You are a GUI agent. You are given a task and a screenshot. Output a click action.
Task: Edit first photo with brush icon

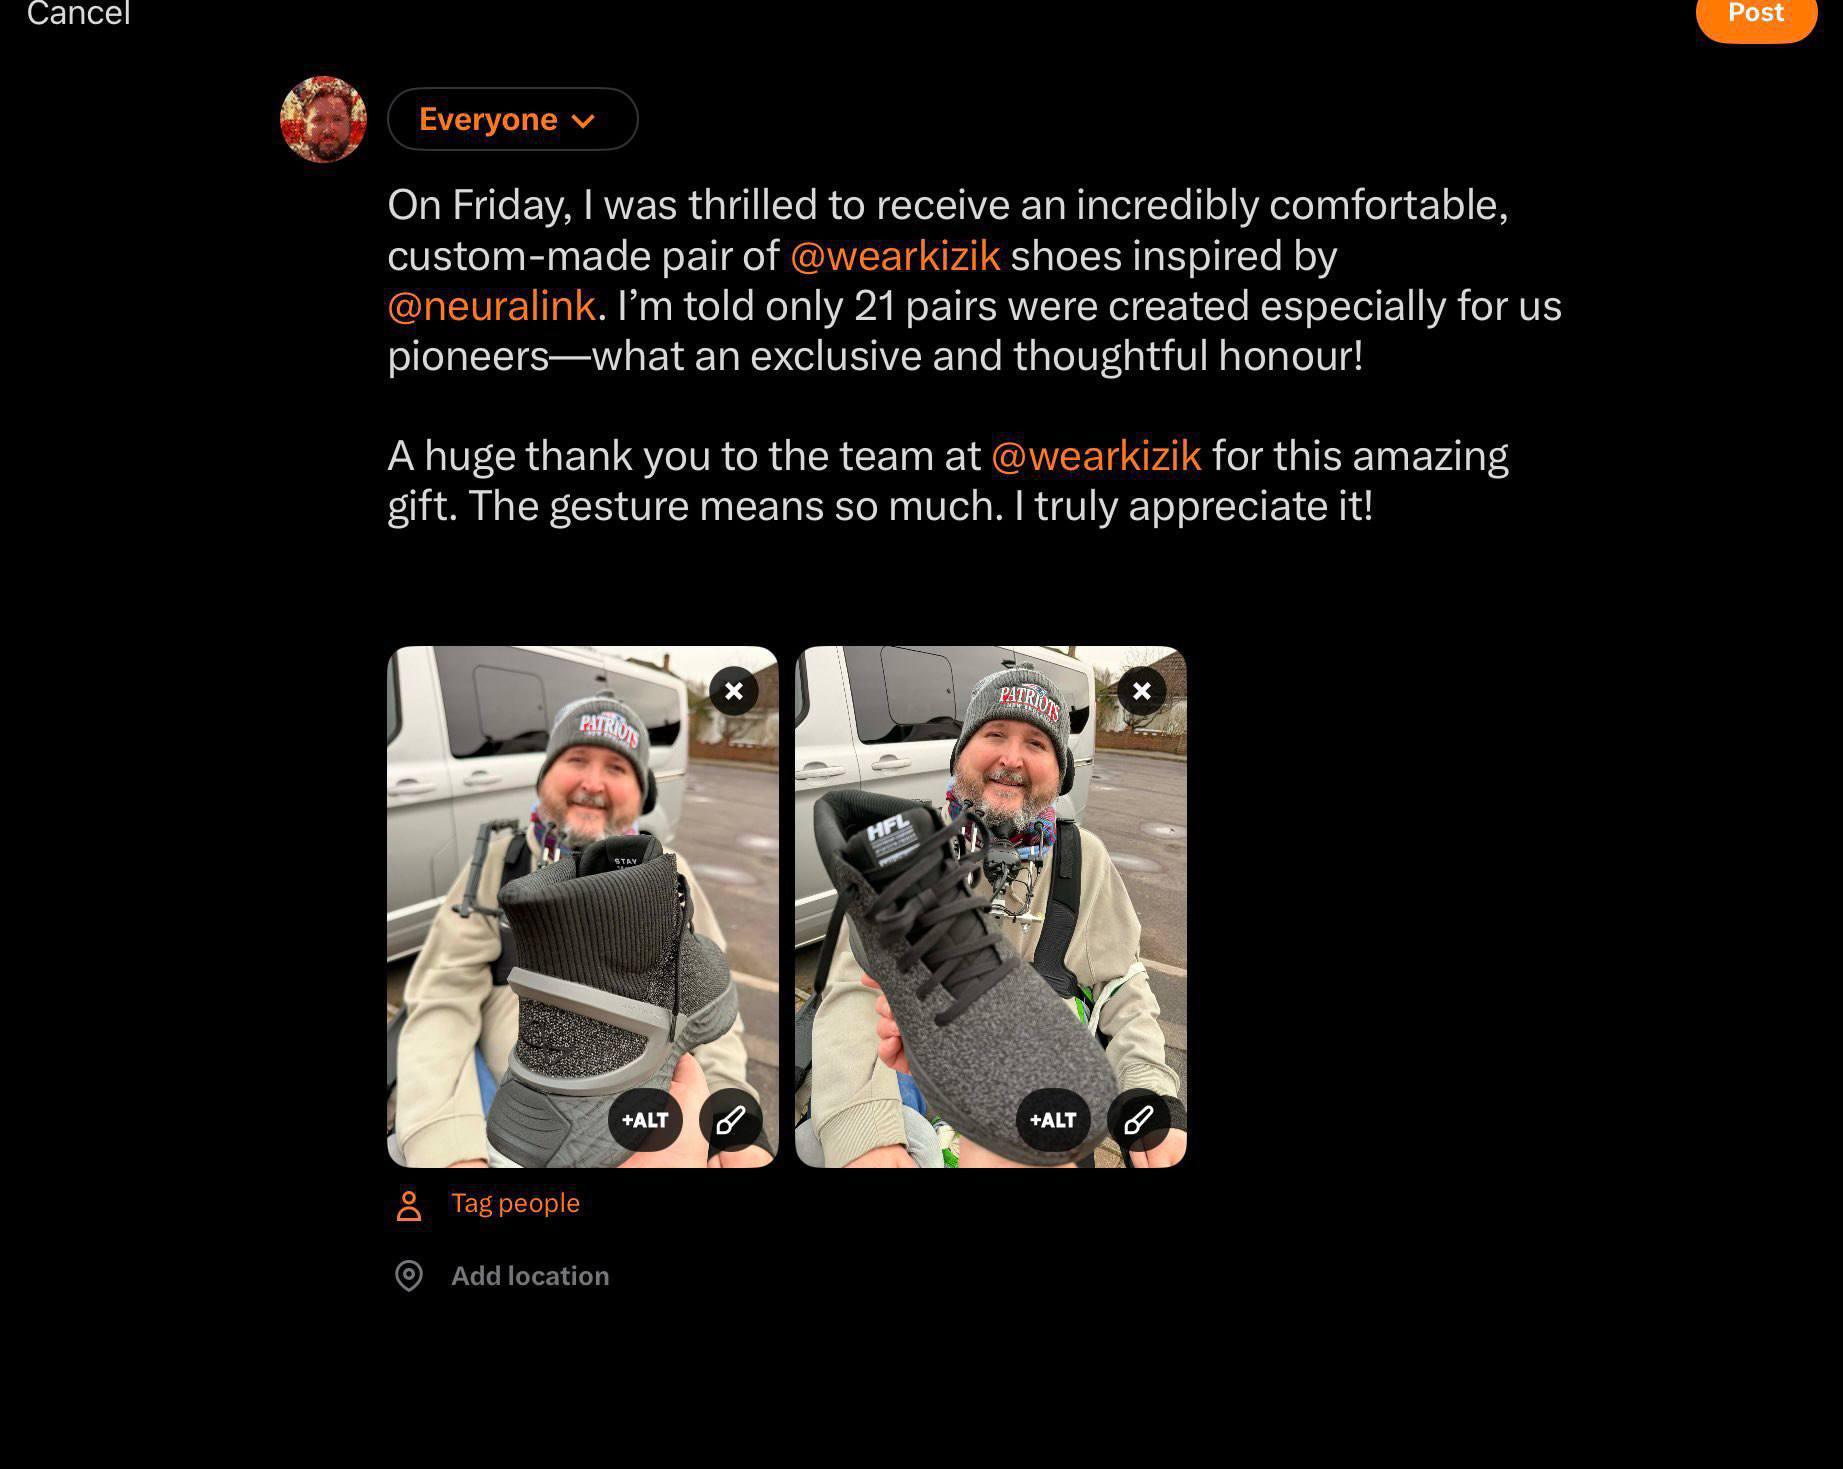pyautogui.click(x=731, y=1120)
